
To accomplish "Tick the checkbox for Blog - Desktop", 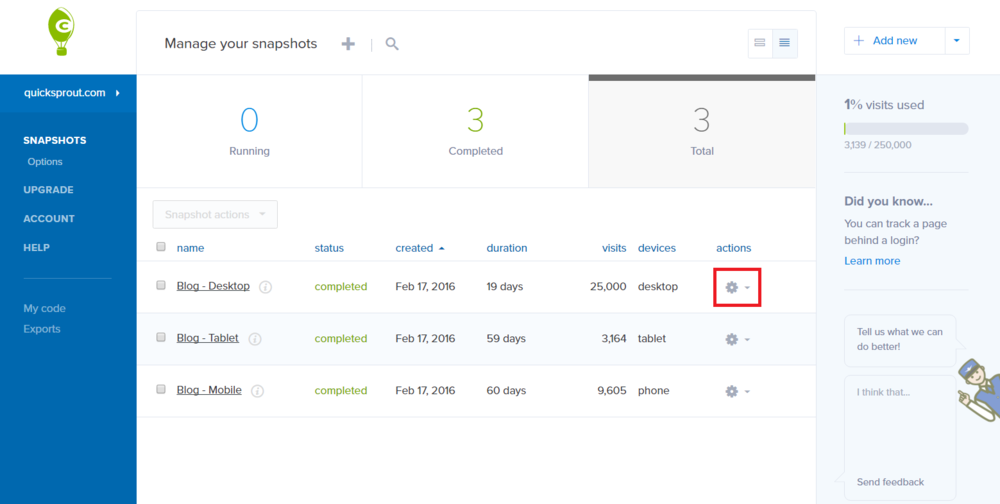I will click(161, 286).
